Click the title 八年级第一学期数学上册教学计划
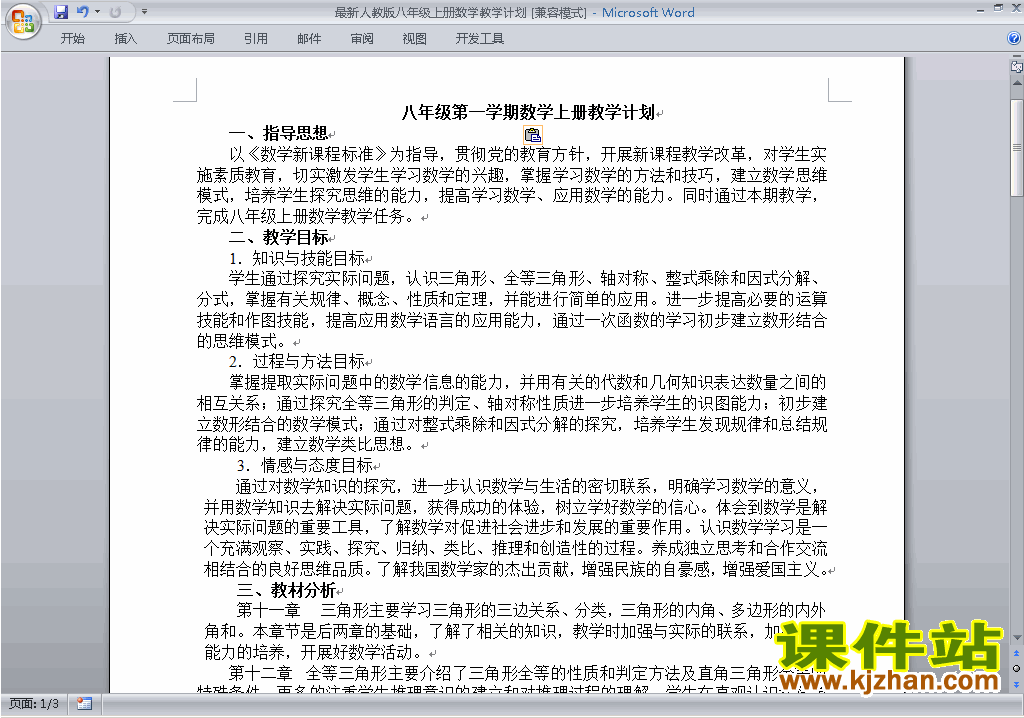Screen dimensions: 1024x718 (x=528, y=112)
